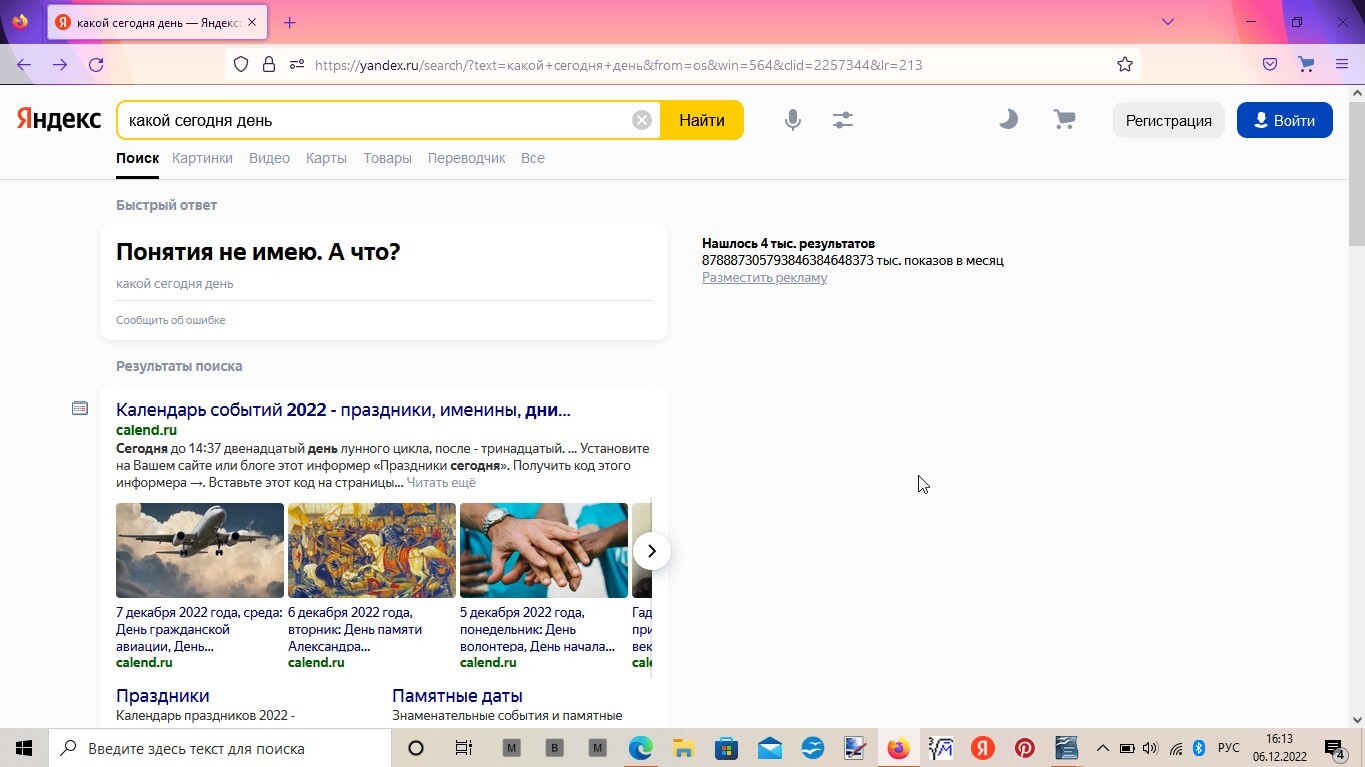The height and width of the screenshot is (767, 1365).
Task: Switch to the Карты tab
Action: click(x=326, y=158)
